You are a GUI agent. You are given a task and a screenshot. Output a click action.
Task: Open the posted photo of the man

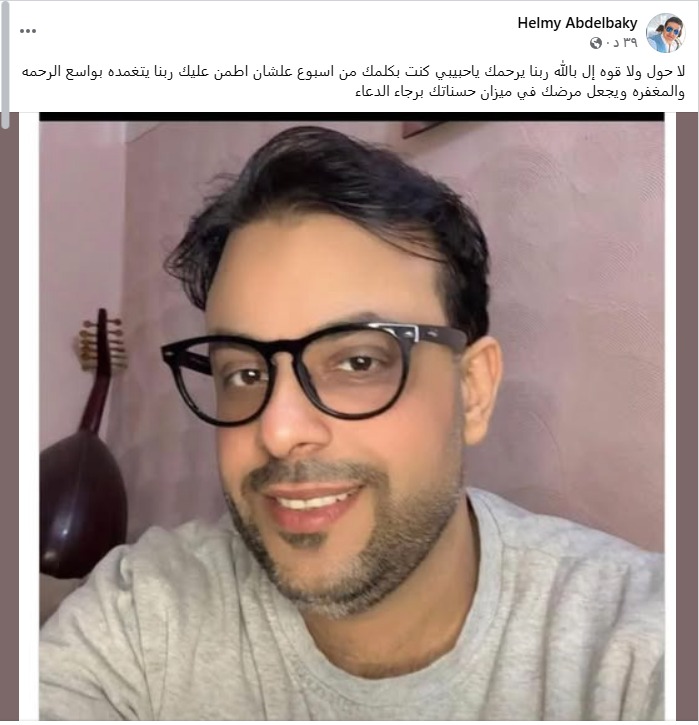click(x=351, y=416)
